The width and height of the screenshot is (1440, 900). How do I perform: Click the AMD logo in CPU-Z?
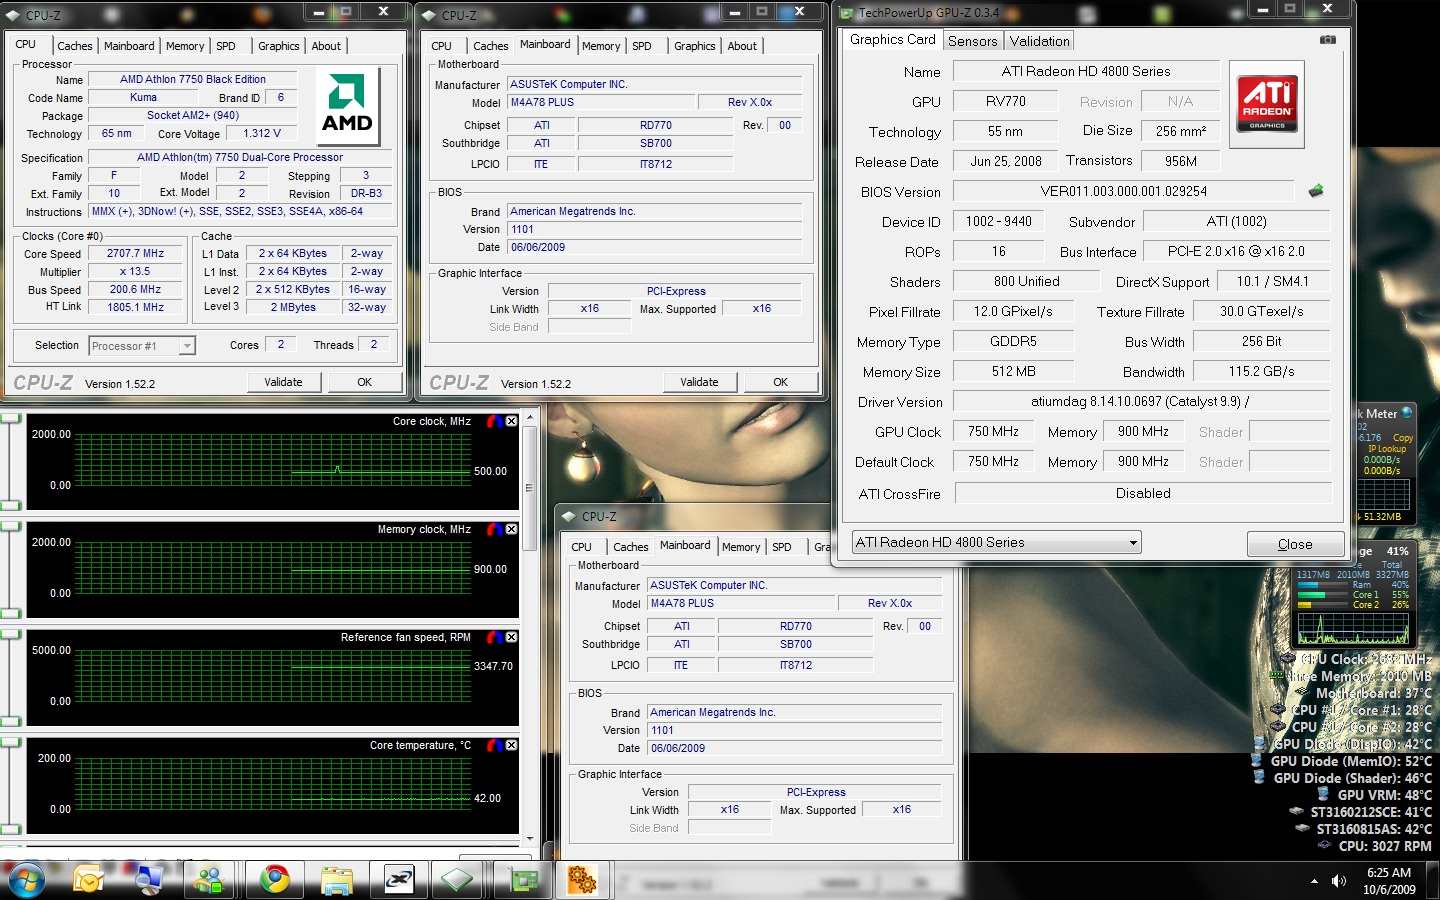(x=347, y=107)
